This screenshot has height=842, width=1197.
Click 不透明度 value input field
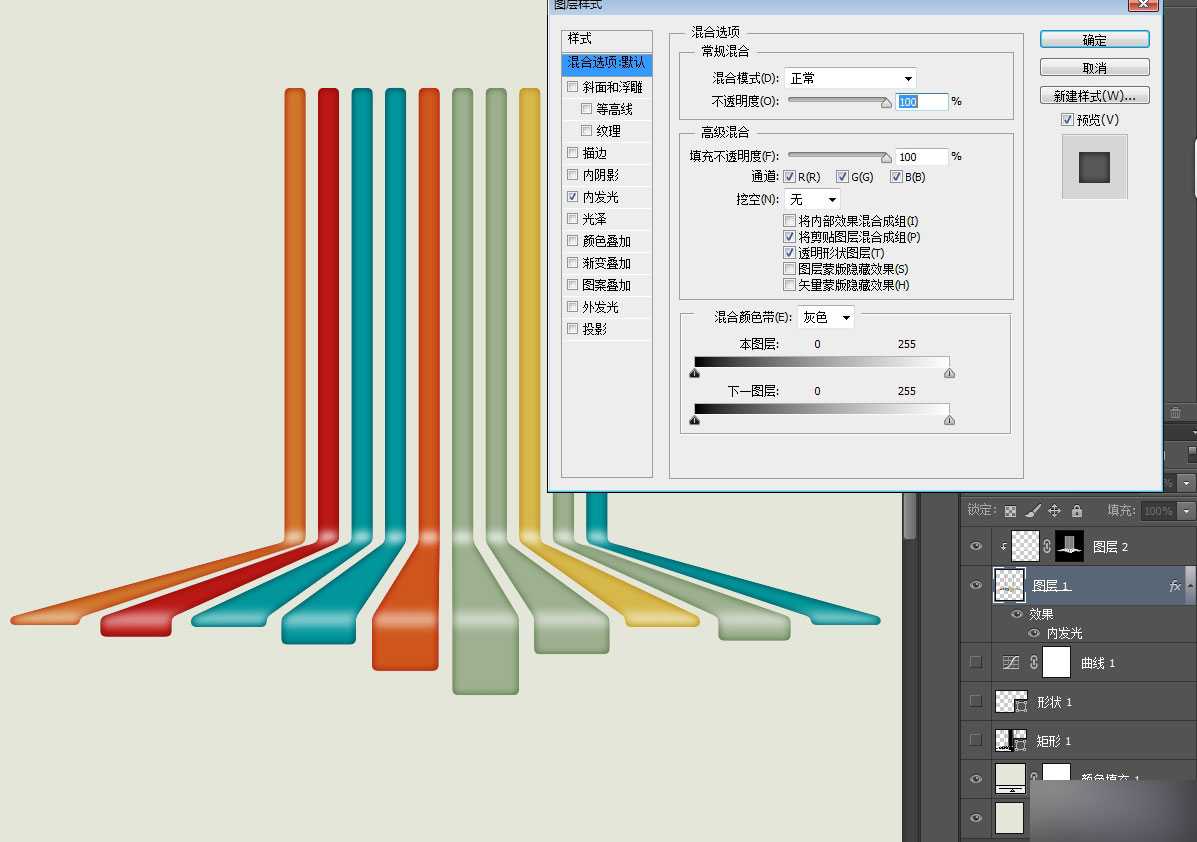click(x=921, y=102)
